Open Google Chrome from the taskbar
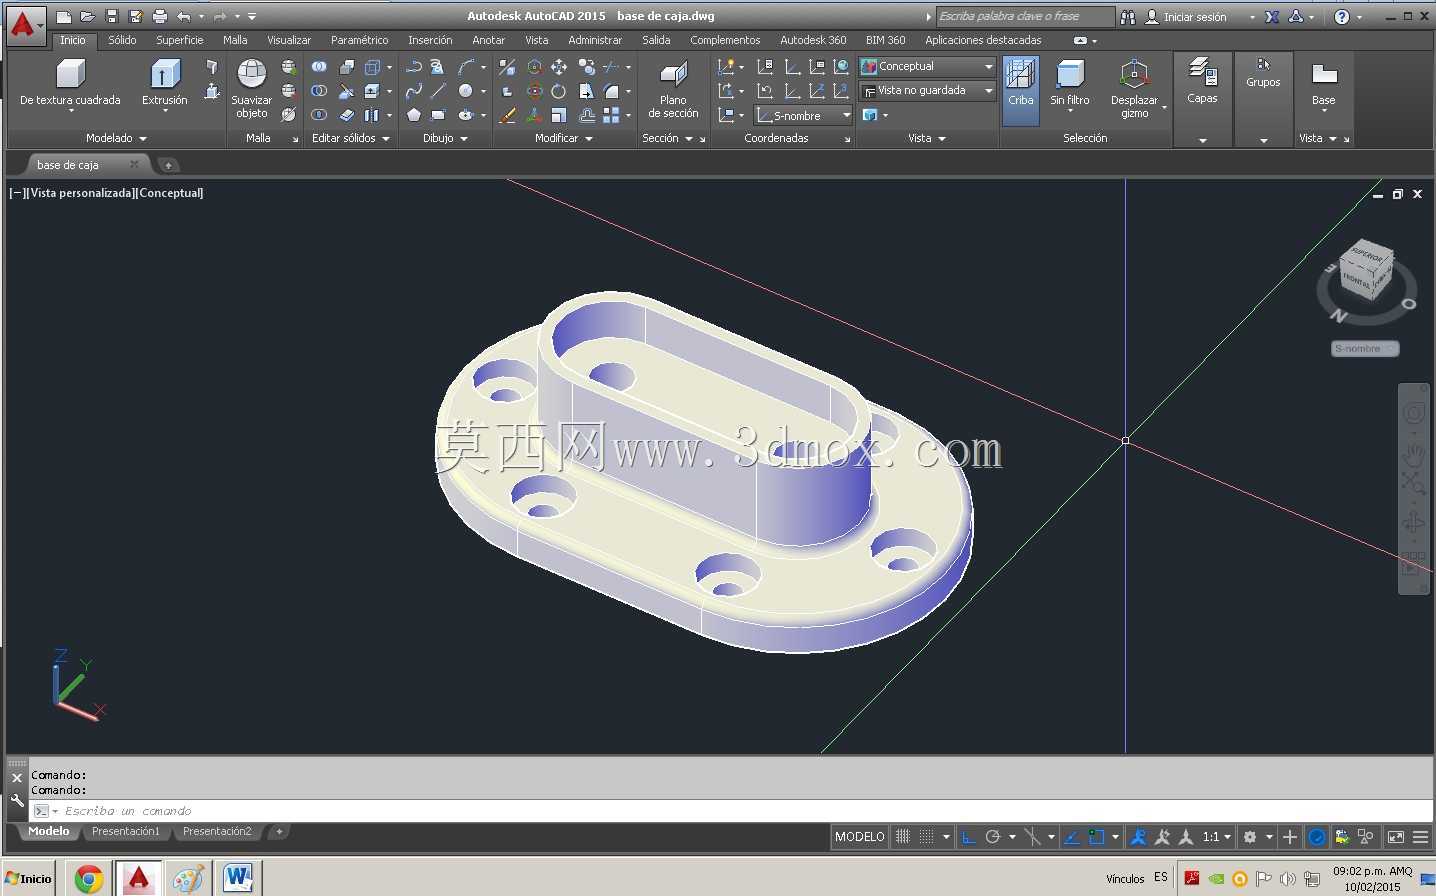Screen dimensions: 1436x896 coord(89,879)
